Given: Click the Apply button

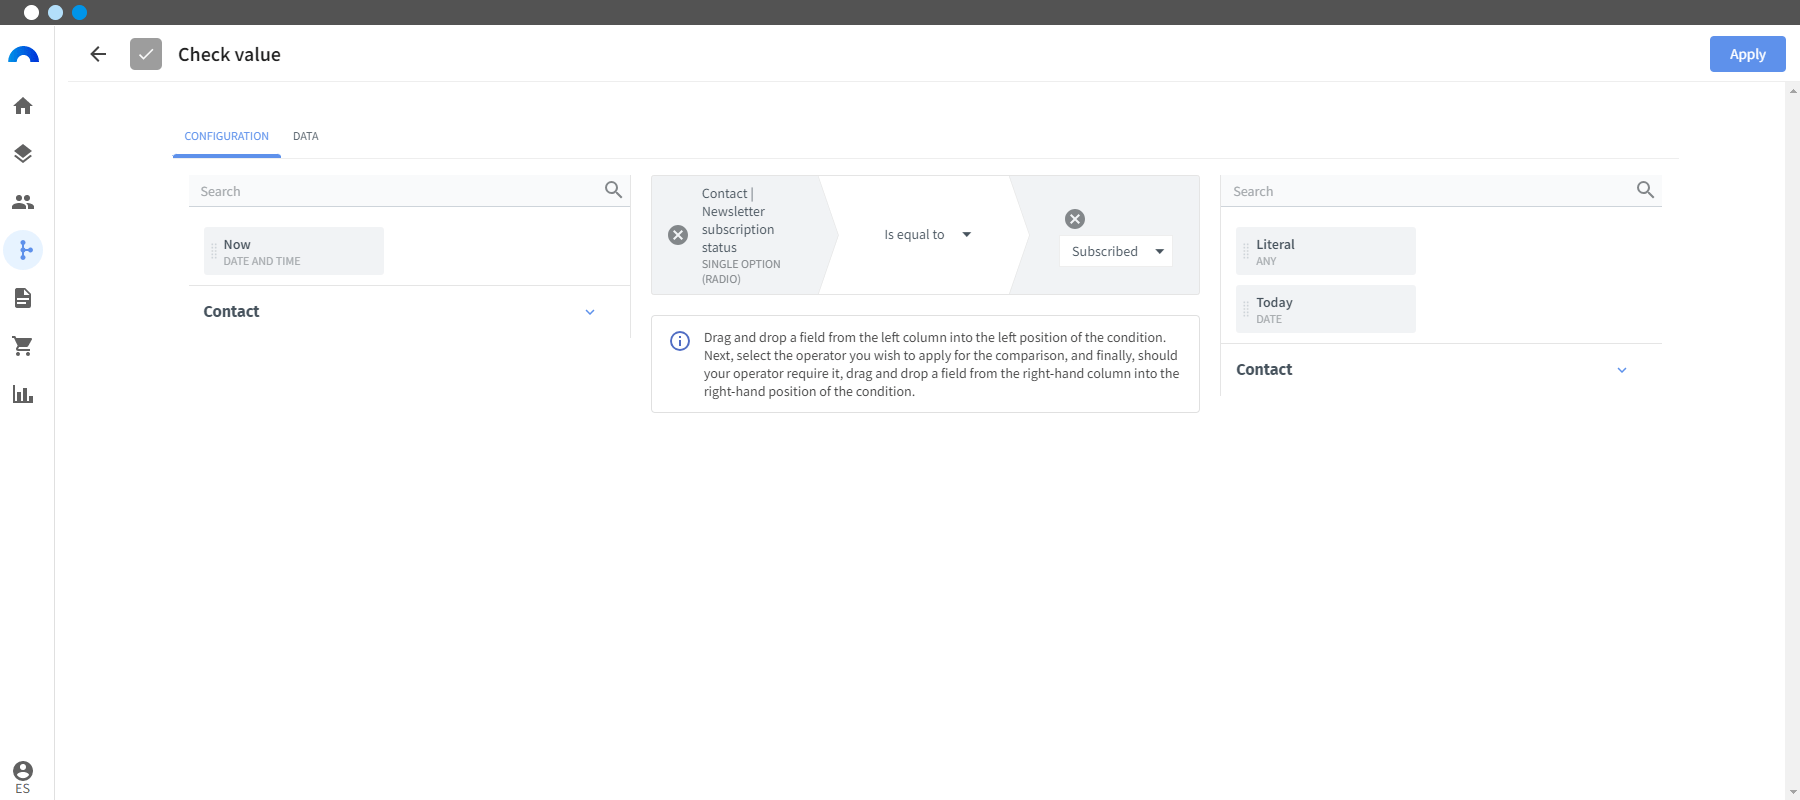Looking at the screenshot, I should tap(1747, 54).
